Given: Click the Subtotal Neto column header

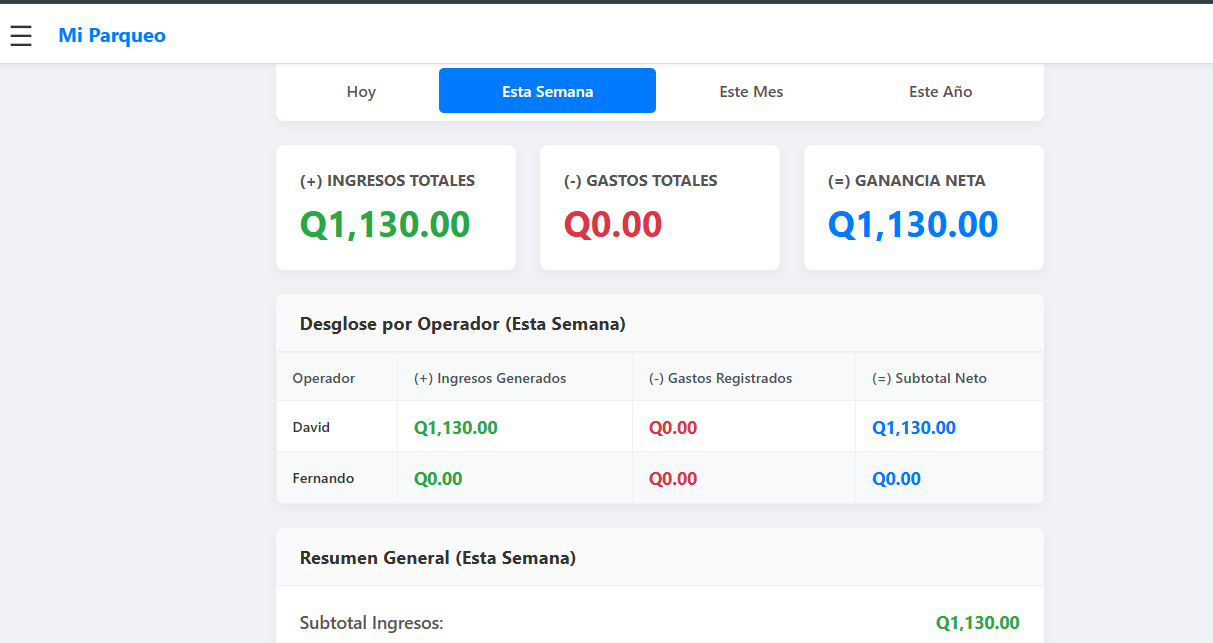Looking at the screenshot, I should 929,378.
